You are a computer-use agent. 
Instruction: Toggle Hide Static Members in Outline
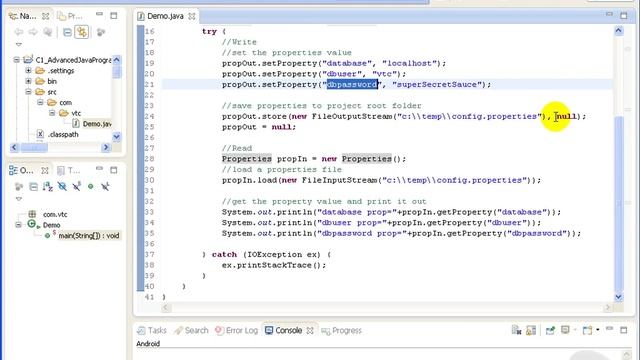pos(76,187)
